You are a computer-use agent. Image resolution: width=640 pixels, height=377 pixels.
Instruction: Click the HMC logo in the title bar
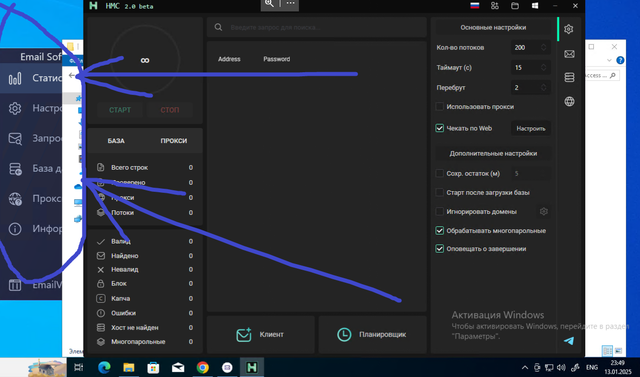tap(93, 6)
